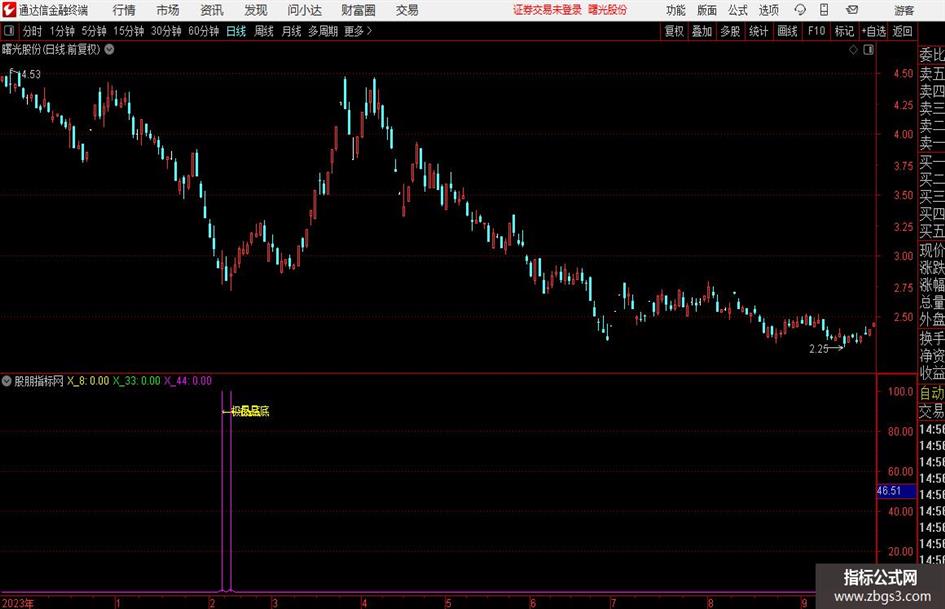Expand the 更多 periods list

[358, 31]
